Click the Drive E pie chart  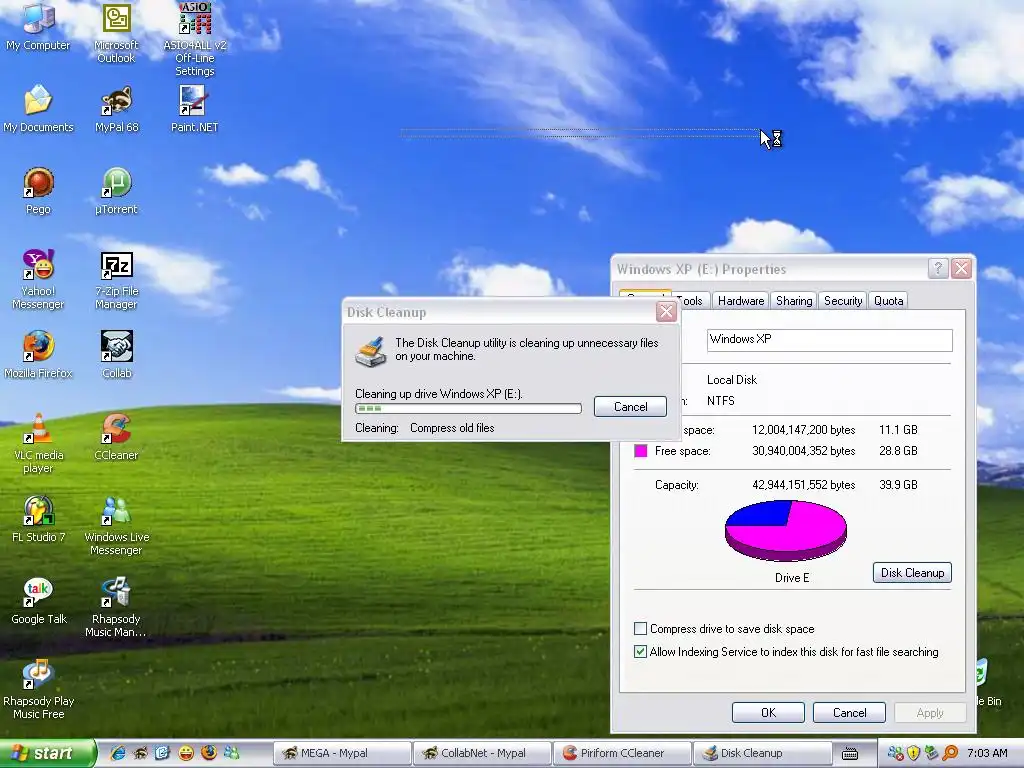pyautogui.click(x=786, y=530)
